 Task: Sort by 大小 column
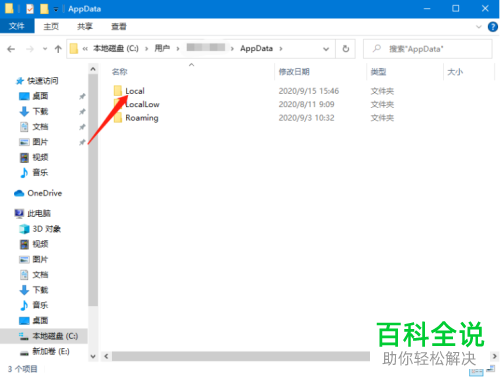455,72
